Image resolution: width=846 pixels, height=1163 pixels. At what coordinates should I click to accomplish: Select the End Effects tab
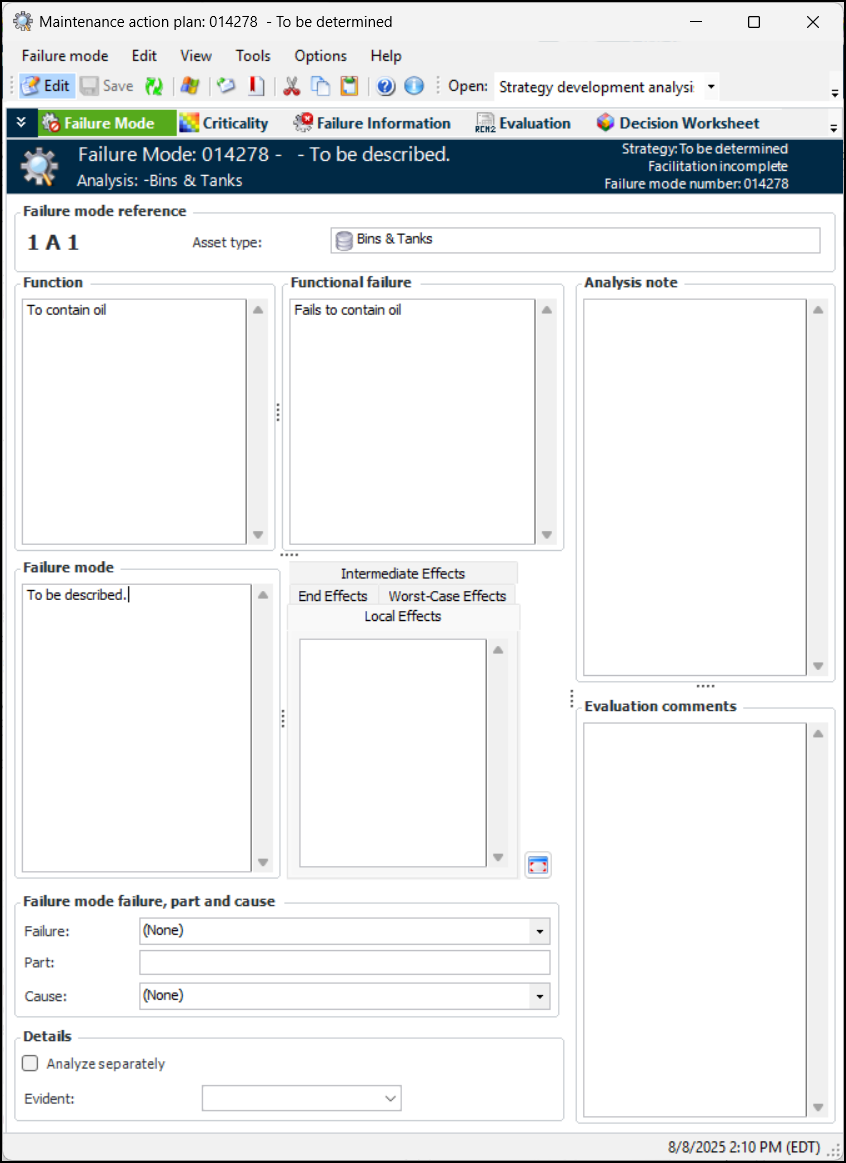coord(333,596)
